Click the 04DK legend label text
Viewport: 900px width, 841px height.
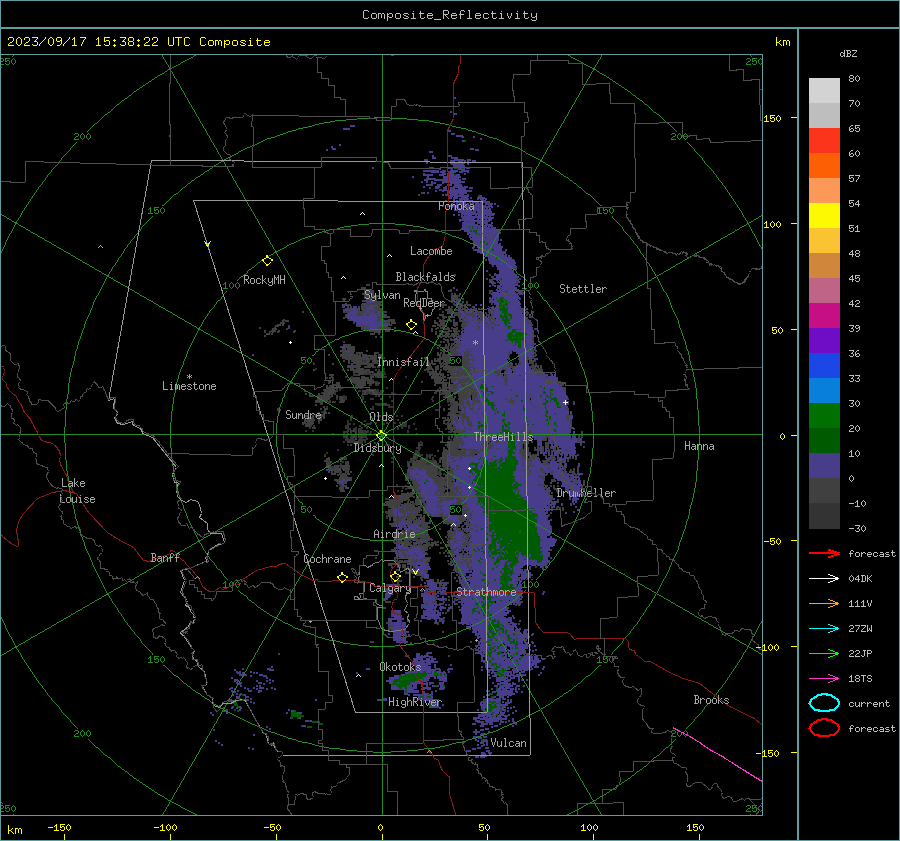point(860,579)
